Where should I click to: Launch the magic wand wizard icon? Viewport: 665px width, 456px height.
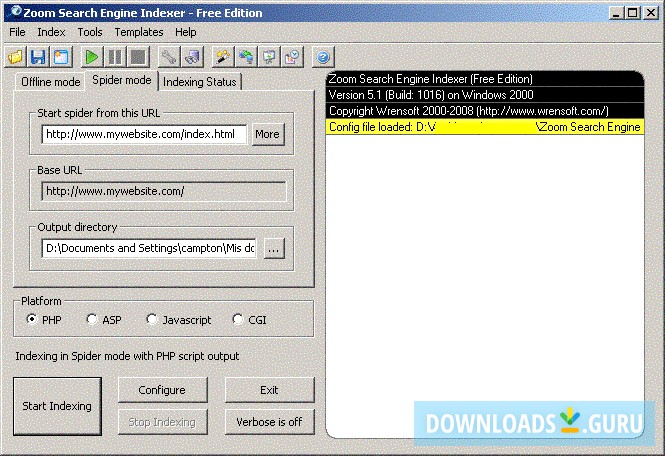point(223,57)
